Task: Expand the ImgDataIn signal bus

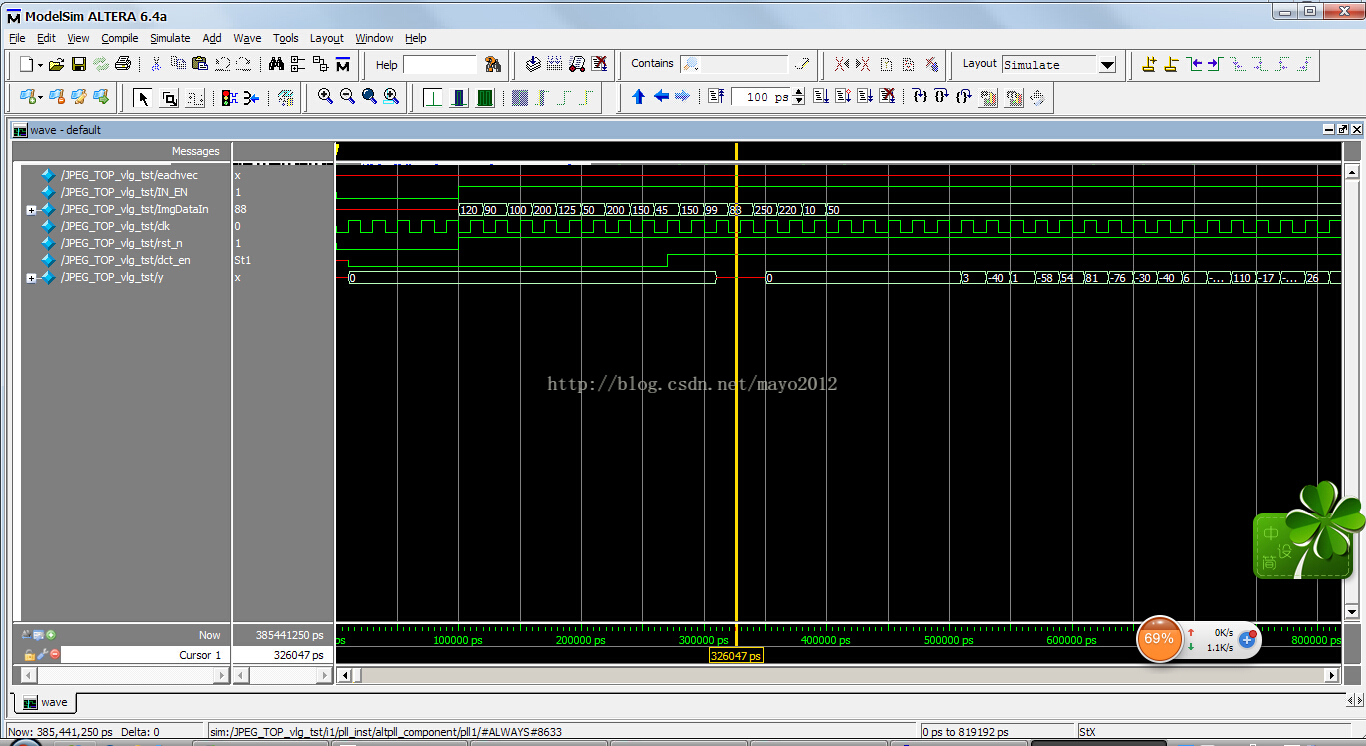Action: coord(31,210)
